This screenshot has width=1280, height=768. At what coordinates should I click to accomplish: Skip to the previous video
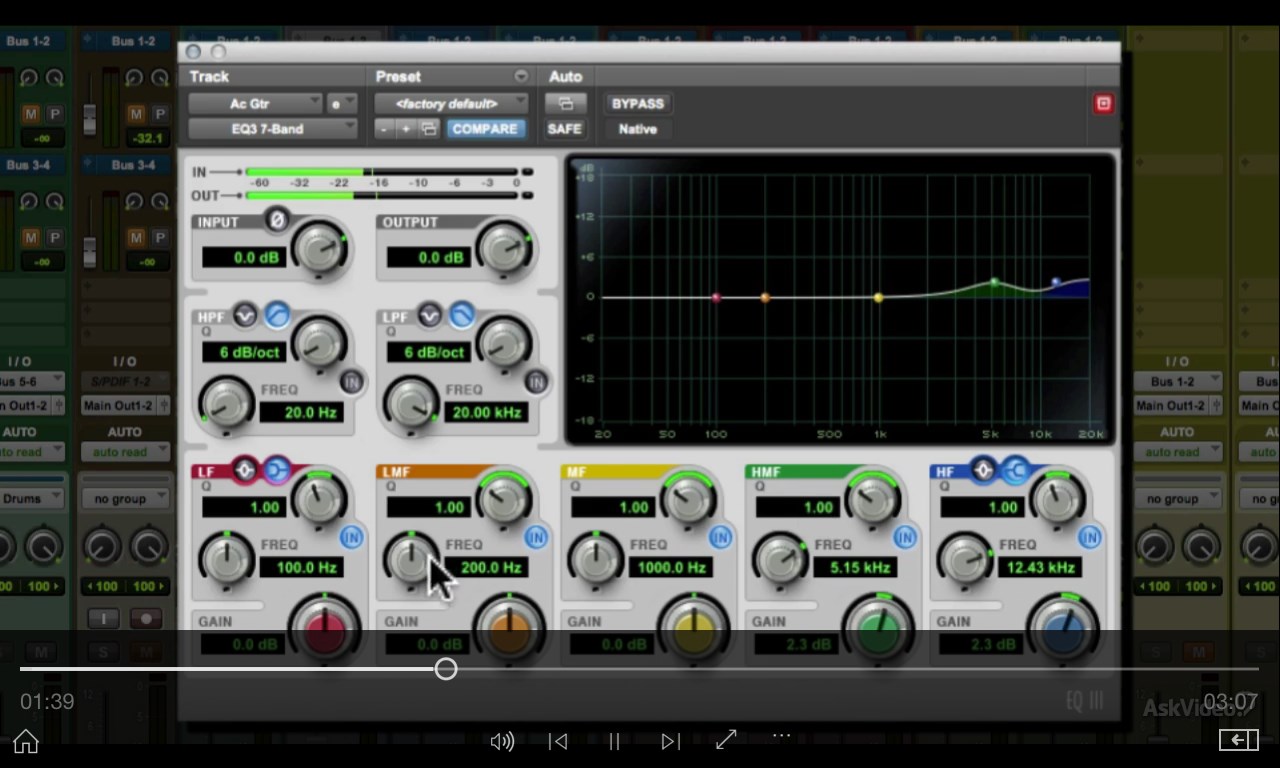pos(558,741)
